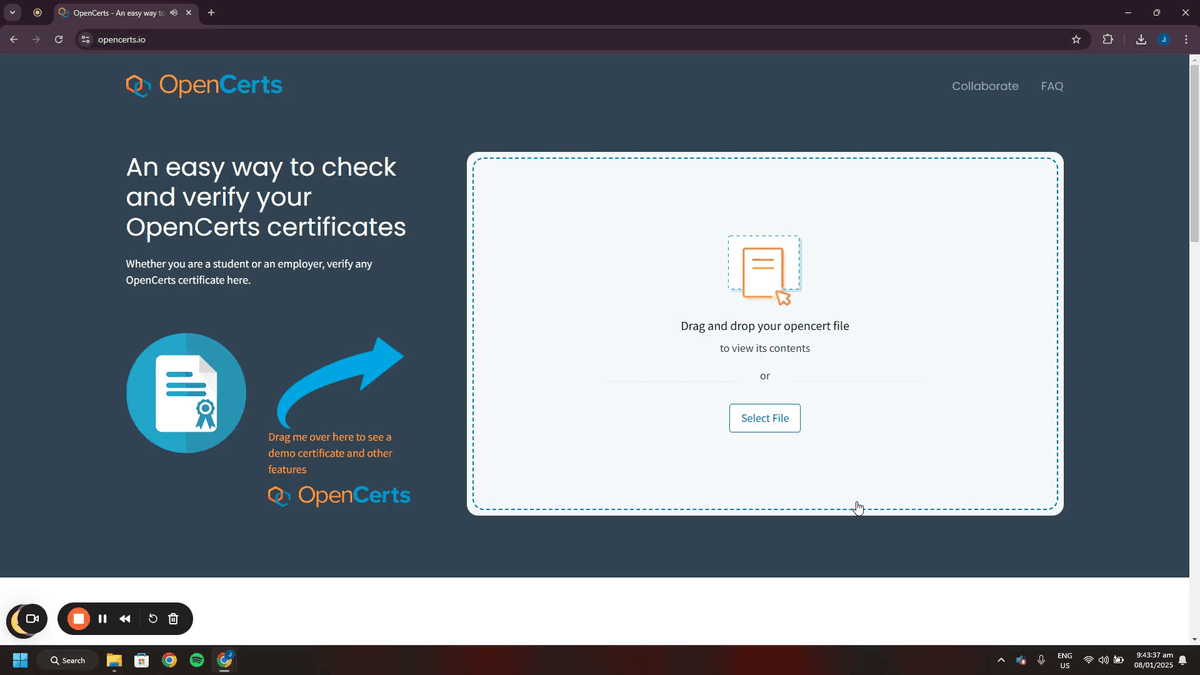The height and width of the screenshot is (675, 1200).
Task: Click the 'Drag me over here' demo text
Action: click(x=330, y=453)
